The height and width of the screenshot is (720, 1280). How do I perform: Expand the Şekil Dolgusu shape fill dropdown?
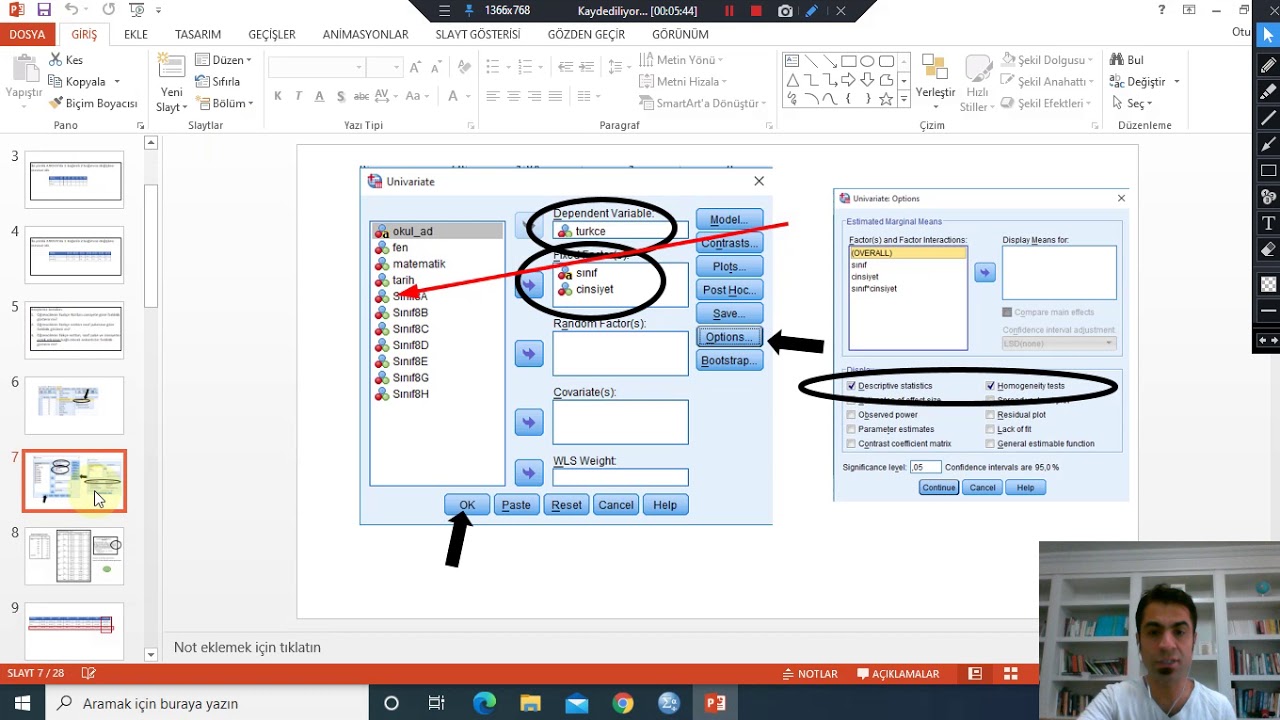coord(1047,60)
